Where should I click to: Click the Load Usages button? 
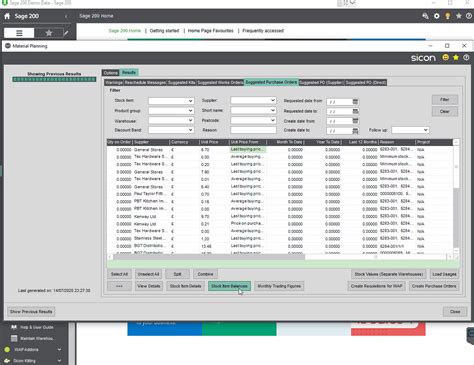(444, 274)
